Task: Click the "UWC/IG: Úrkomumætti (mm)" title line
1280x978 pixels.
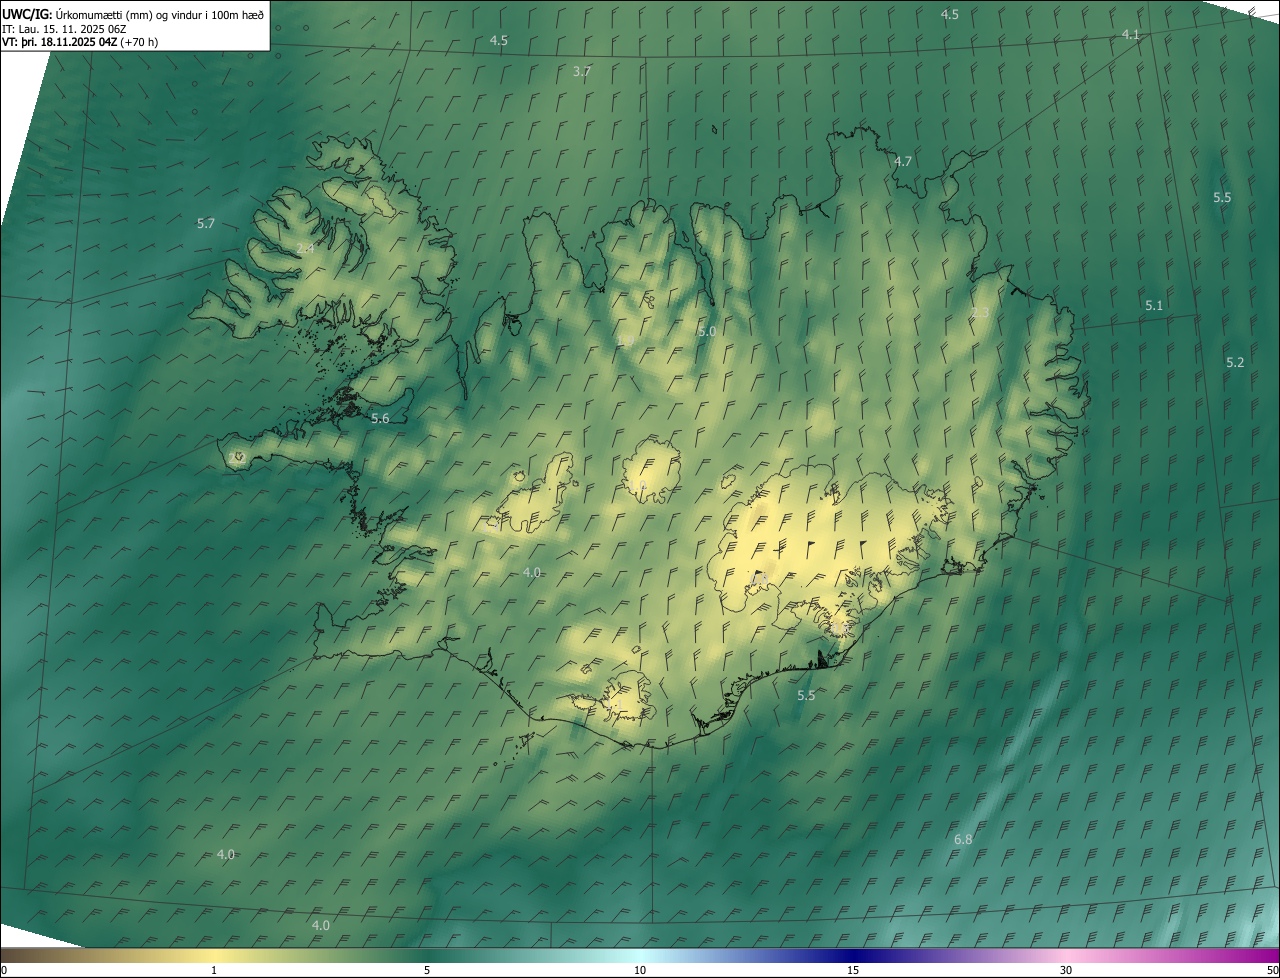Action: coord(133,14)
